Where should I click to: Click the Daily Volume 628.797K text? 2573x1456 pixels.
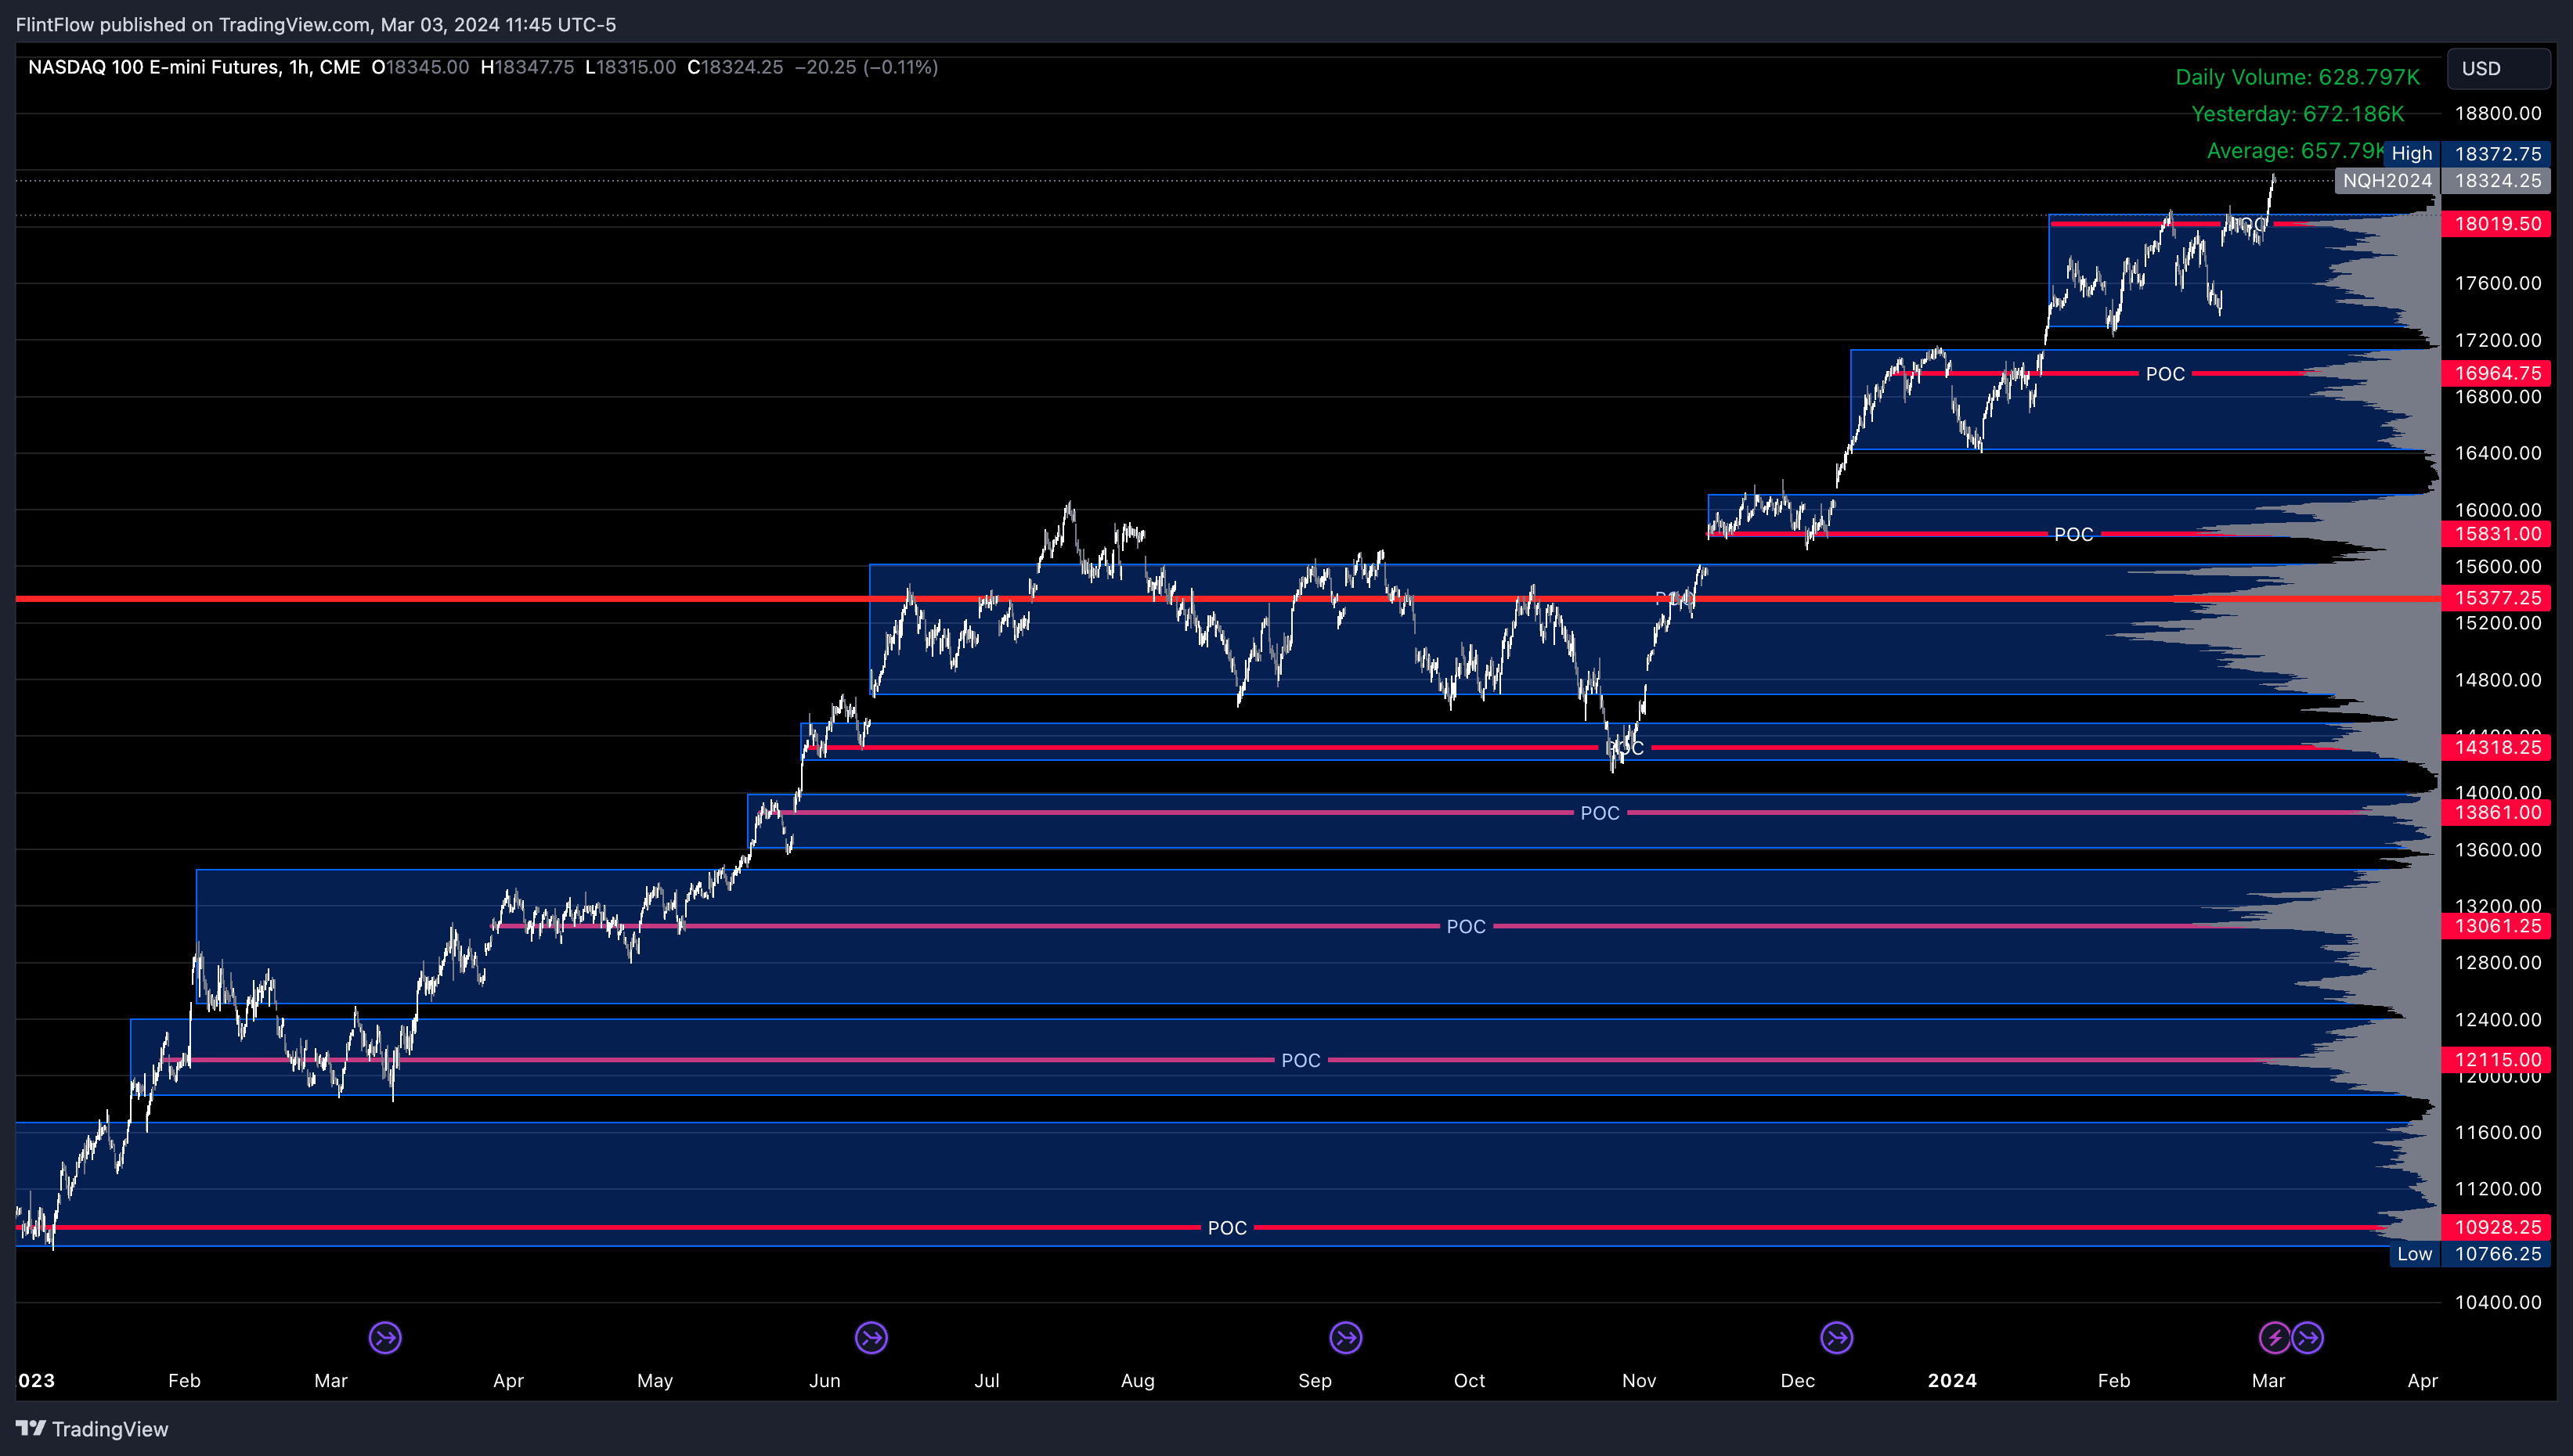(2297, 77)
